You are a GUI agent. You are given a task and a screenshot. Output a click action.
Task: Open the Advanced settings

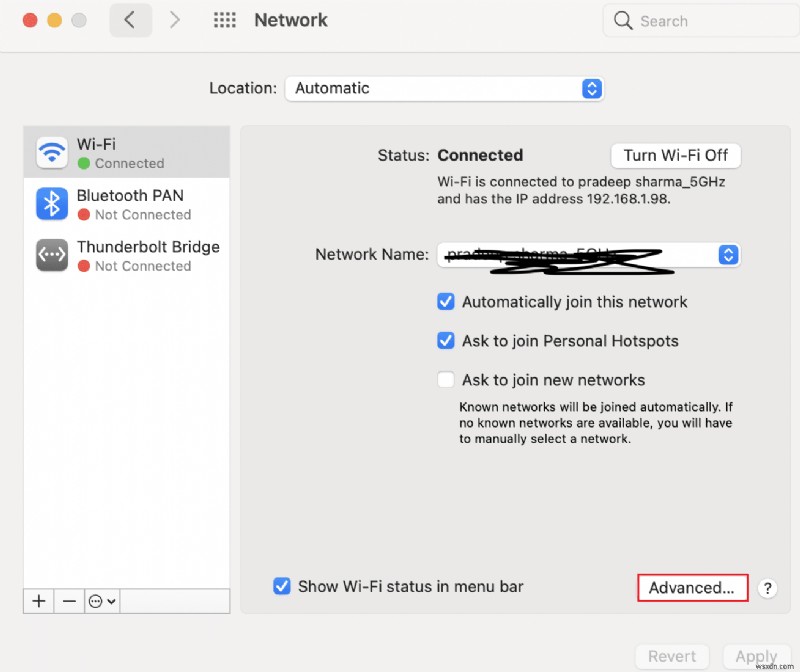[692, 588]
